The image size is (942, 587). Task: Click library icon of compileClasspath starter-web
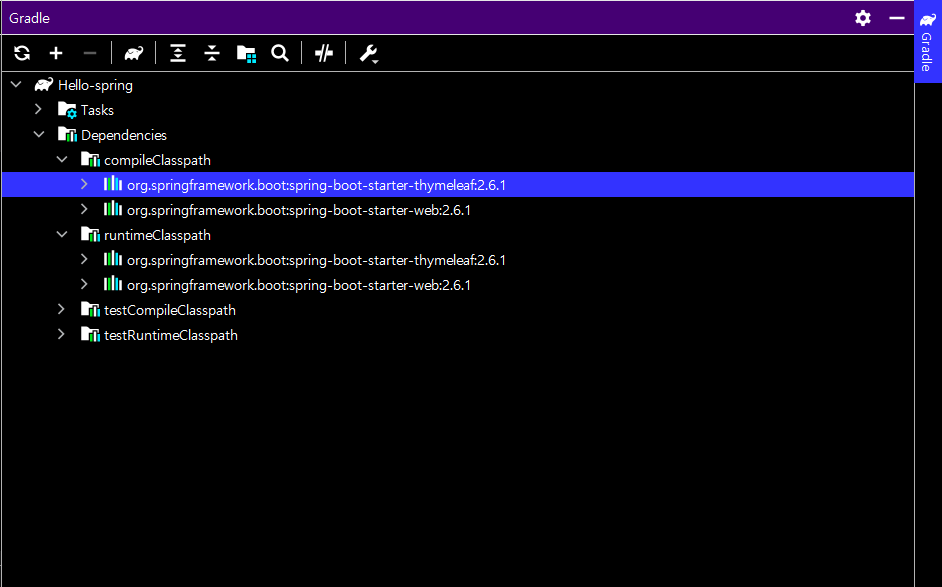point(112,209)
